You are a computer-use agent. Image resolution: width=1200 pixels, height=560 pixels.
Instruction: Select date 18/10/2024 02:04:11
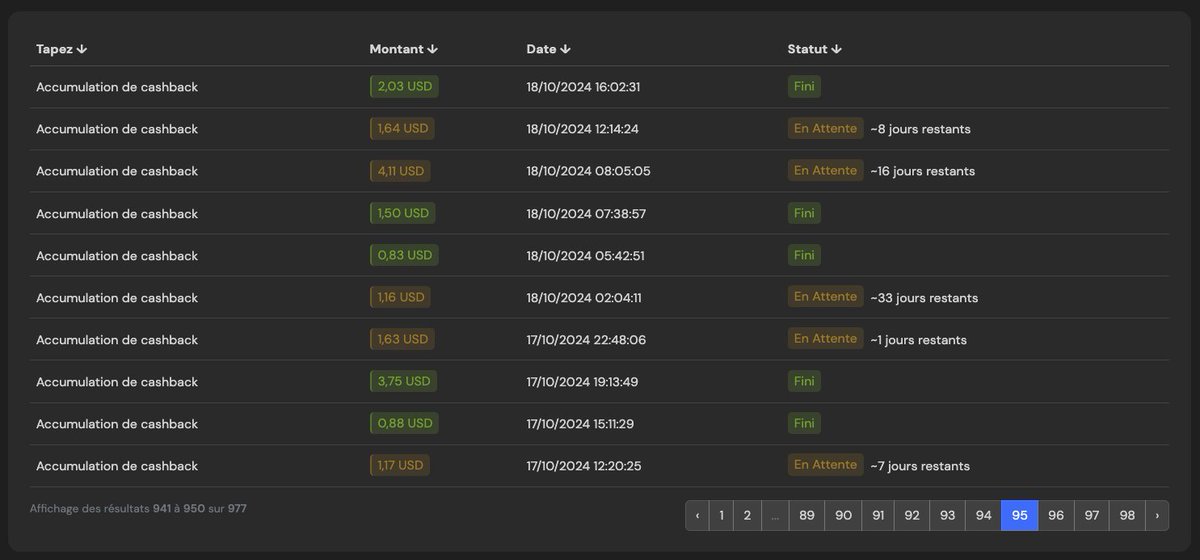click(x=584, y=297)
